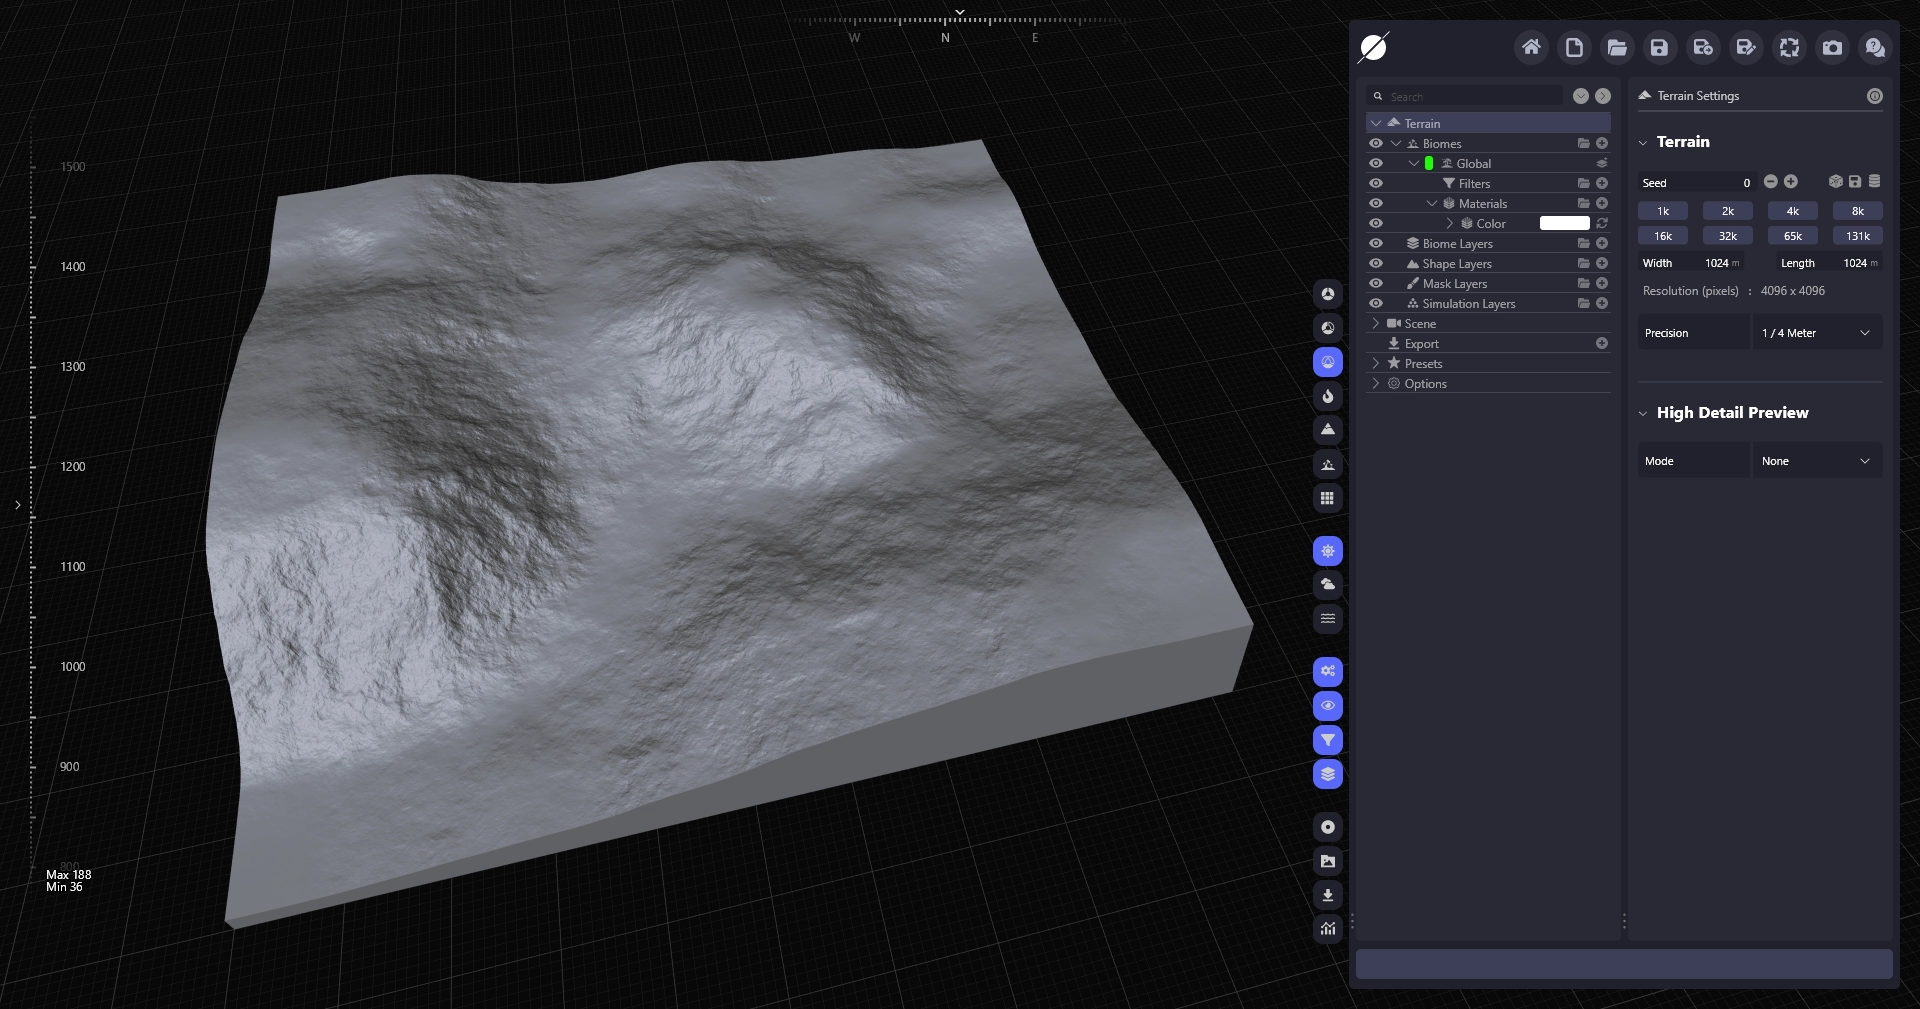The image size is (1920, 1009).
Task: Click the 16k terrain size button
Action: tap(1662, 236)
